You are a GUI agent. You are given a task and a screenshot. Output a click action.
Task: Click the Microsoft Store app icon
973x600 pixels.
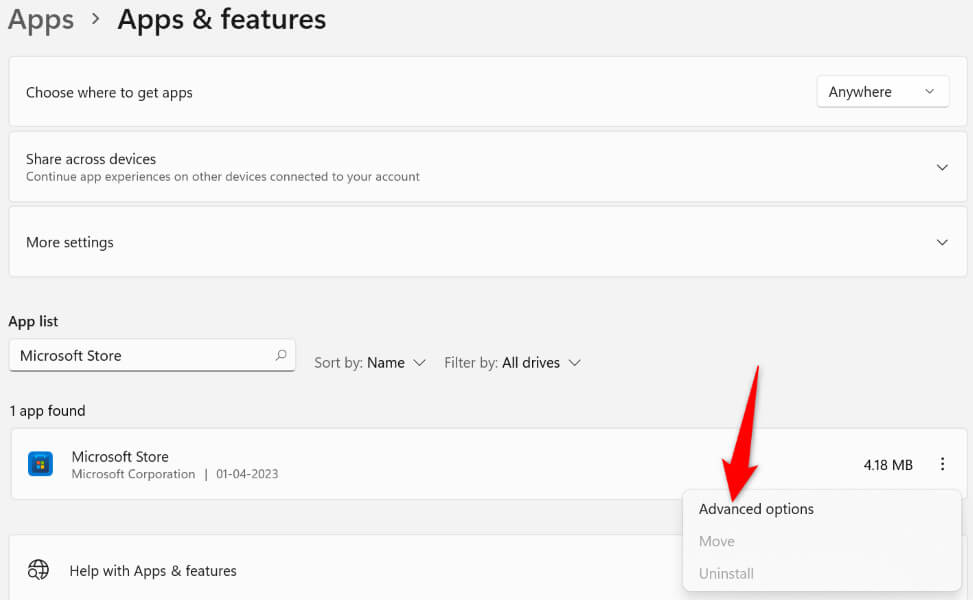click(40, 464)
